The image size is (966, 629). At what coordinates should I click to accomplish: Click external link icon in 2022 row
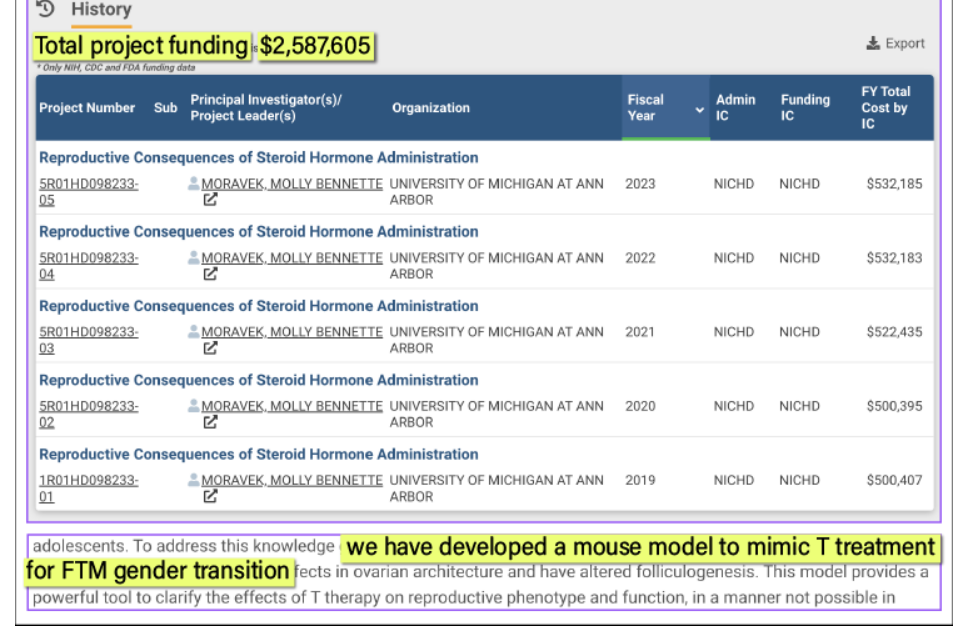210,274
